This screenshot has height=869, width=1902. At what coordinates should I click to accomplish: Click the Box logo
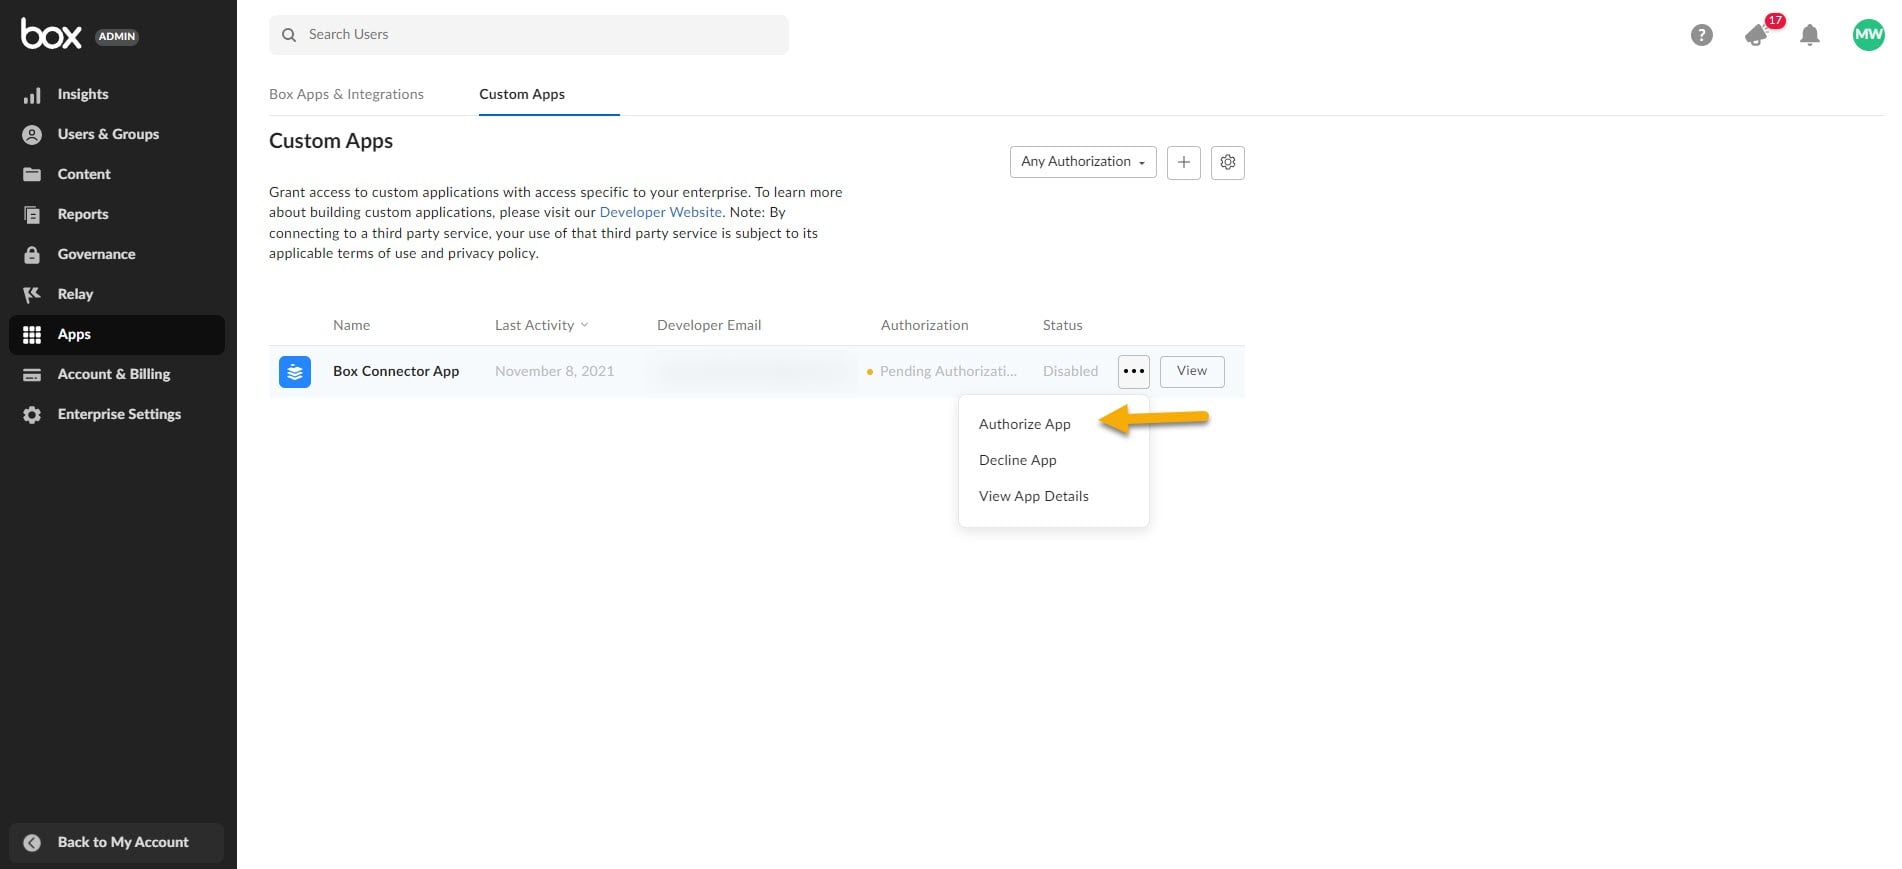point(51,34)
